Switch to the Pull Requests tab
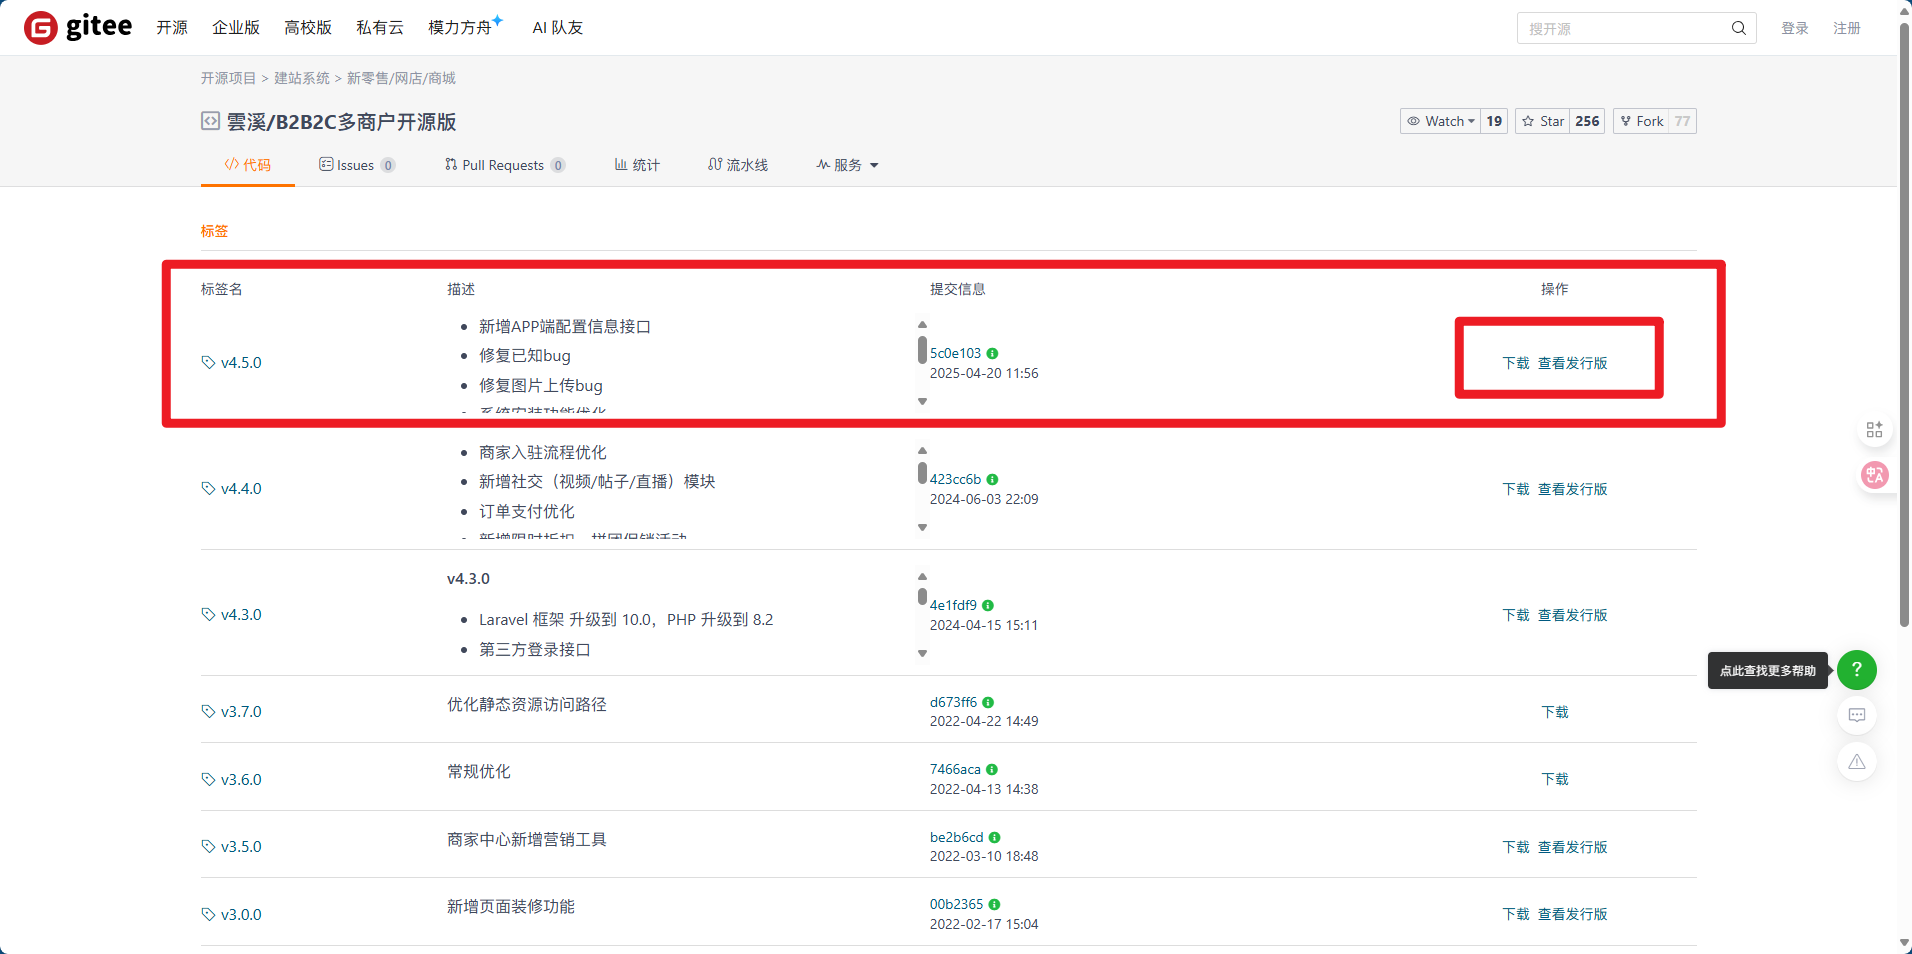Viewport: 1912px width, 954px height. pyautogui.click(x=505, y=165)
